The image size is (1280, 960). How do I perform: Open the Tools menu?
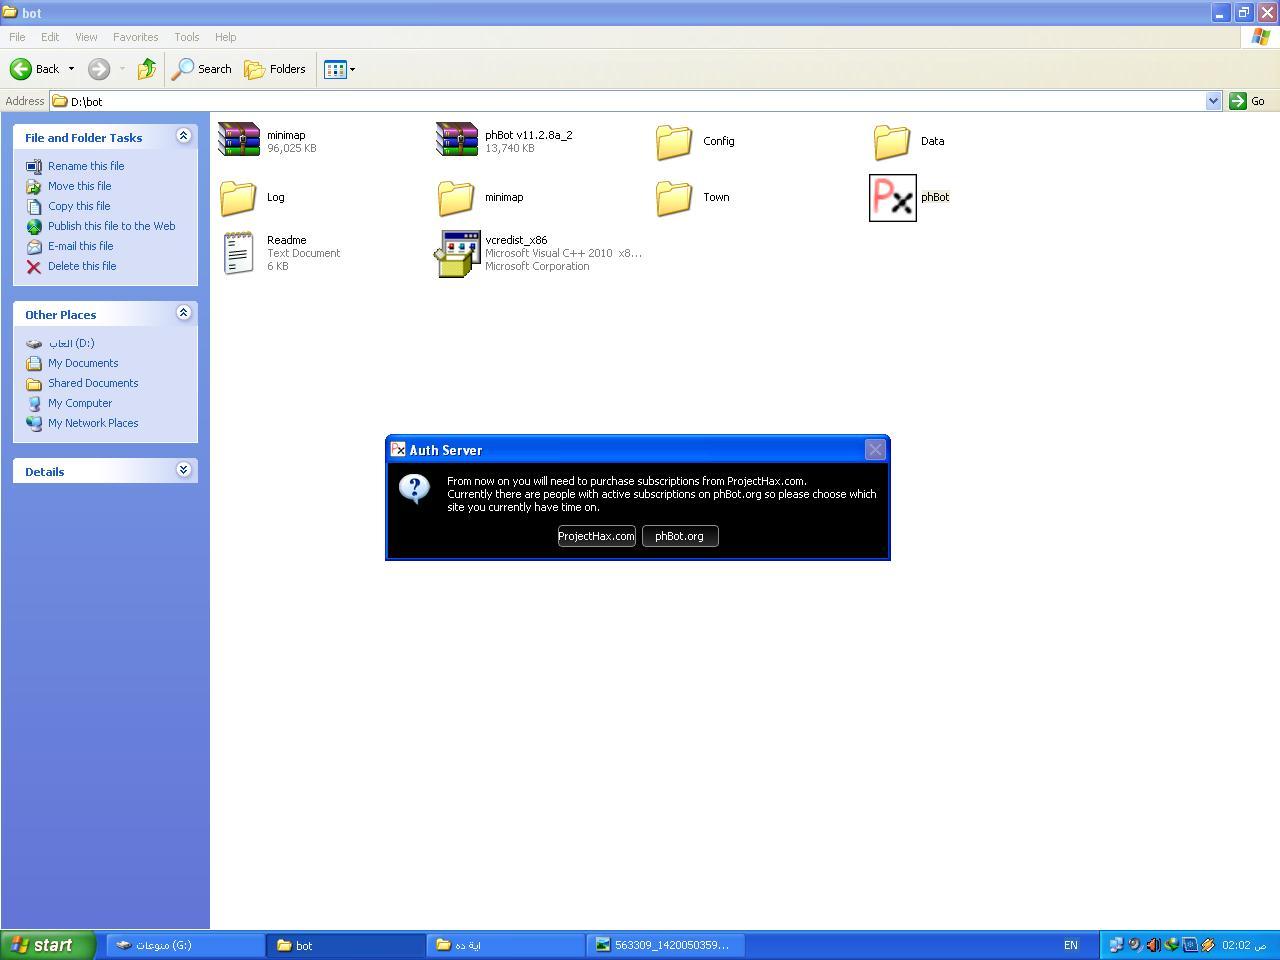pos(187,37)
